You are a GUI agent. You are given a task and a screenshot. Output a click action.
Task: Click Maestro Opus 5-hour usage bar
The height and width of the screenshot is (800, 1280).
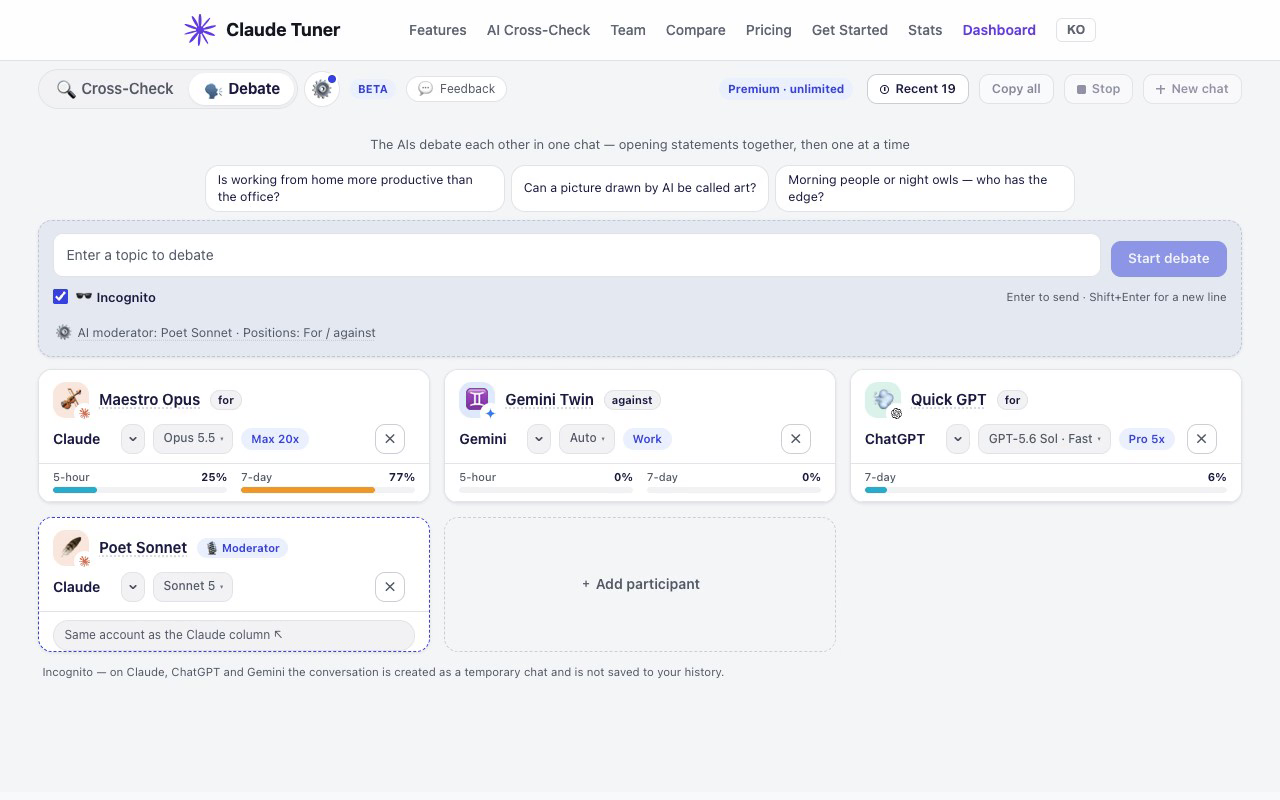[140, 490]
